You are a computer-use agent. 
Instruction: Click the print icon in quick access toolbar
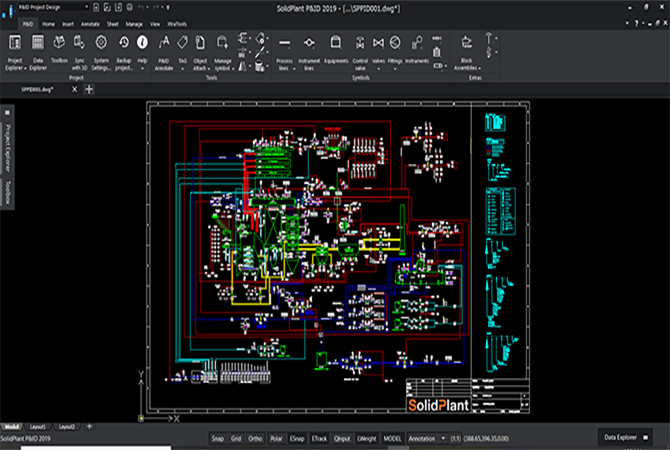(x=129, y=7)
